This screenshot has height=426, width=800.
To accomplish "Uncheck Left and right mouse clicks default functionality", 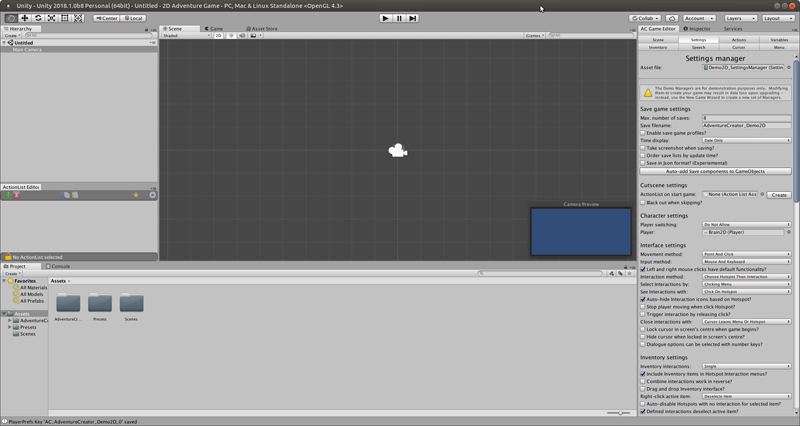I will (643, 269).
